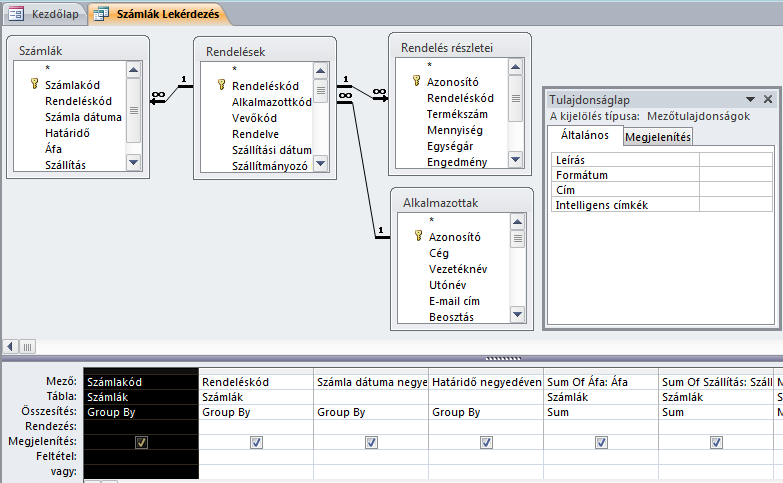The width and height of the screenshot is (783, 483).
Task: Select Számla dátuma field in Számlák table
Action: click(83, 117)
